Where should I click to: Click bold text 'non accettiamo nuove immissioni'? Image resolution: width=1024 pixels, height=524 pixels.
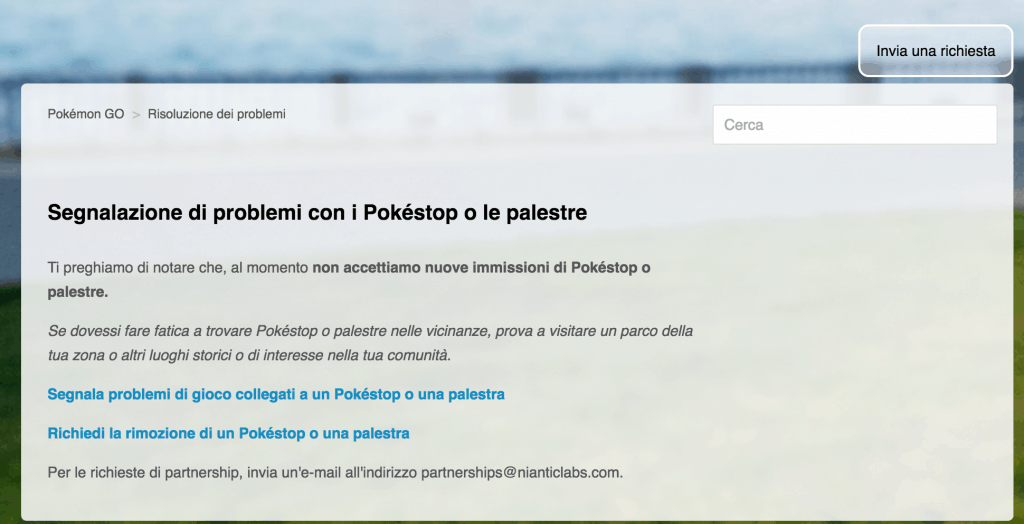tap(430, 268)
